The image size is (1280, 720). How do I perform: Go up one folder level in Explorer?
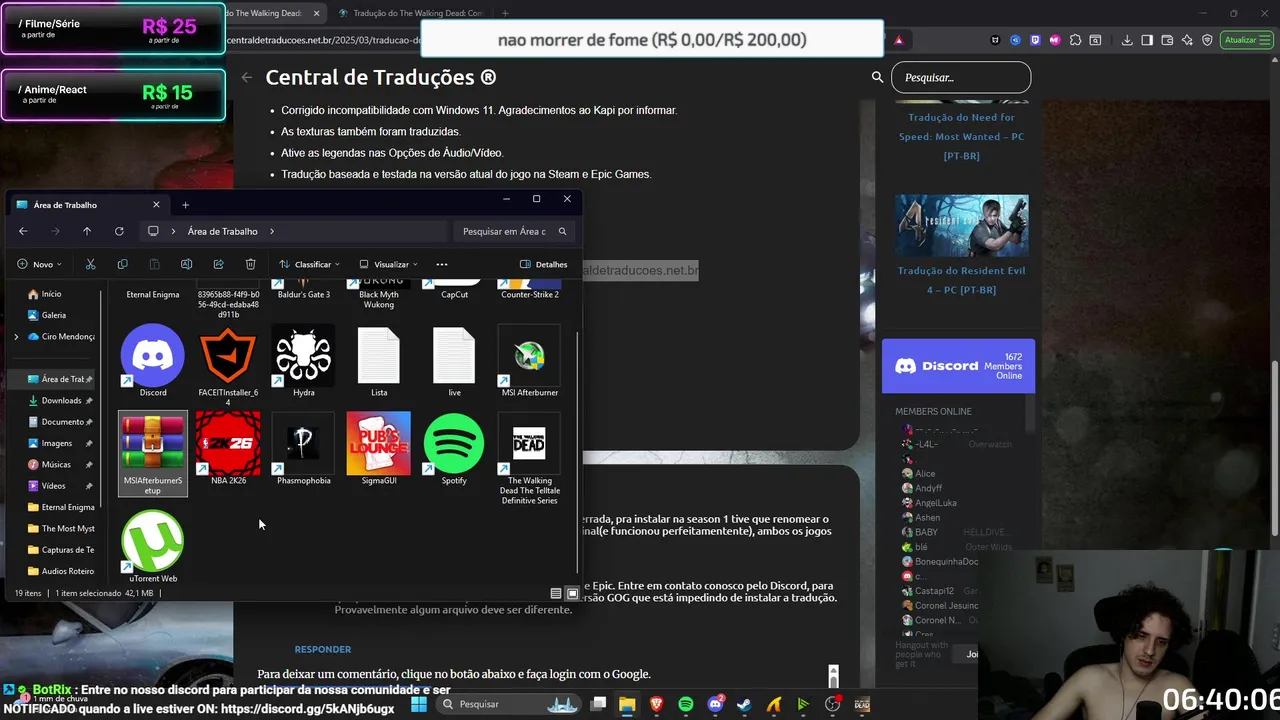click(87, 231)
